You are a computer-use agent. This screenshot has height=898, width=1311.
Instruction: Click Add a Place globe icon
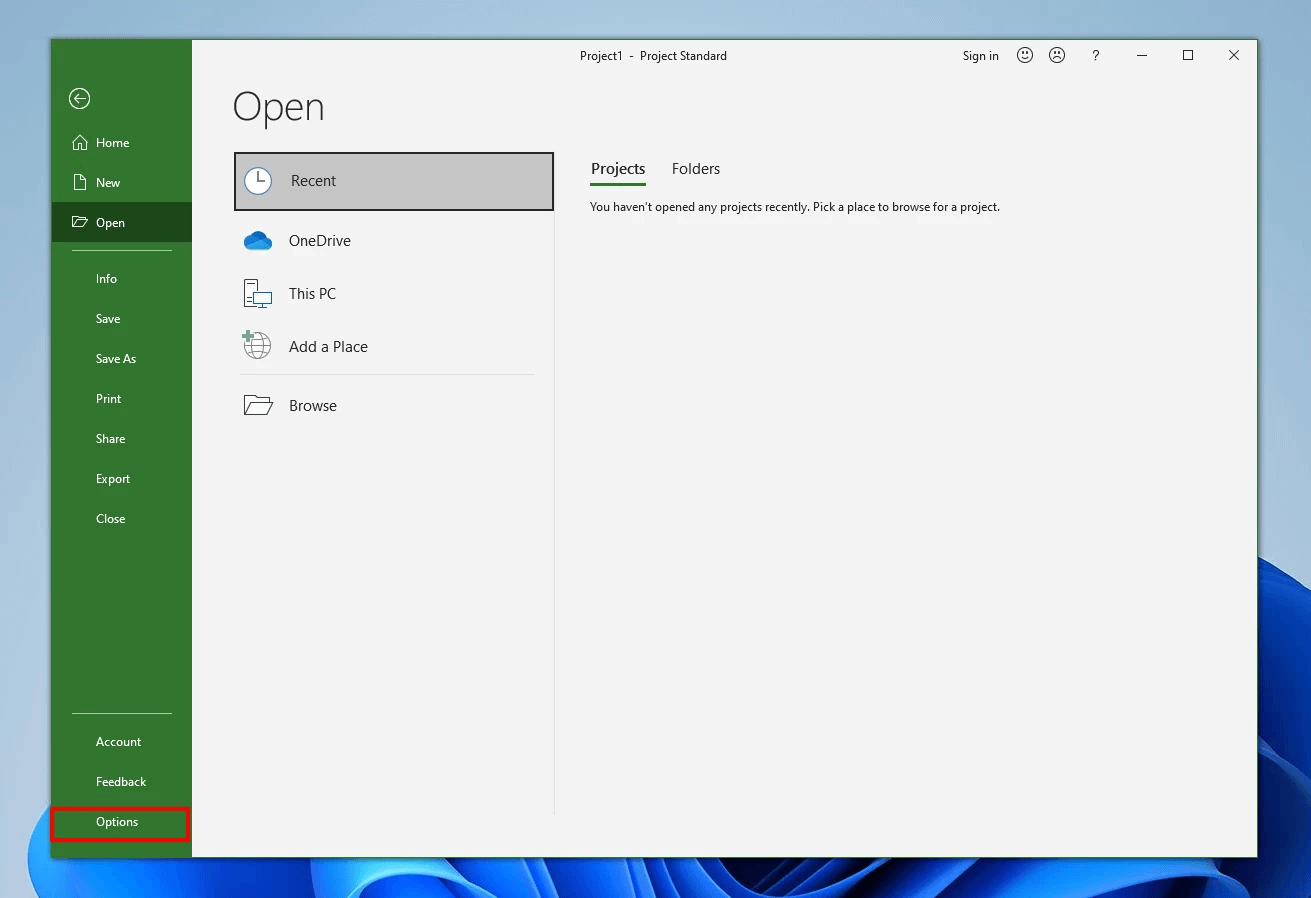[257, 345]
